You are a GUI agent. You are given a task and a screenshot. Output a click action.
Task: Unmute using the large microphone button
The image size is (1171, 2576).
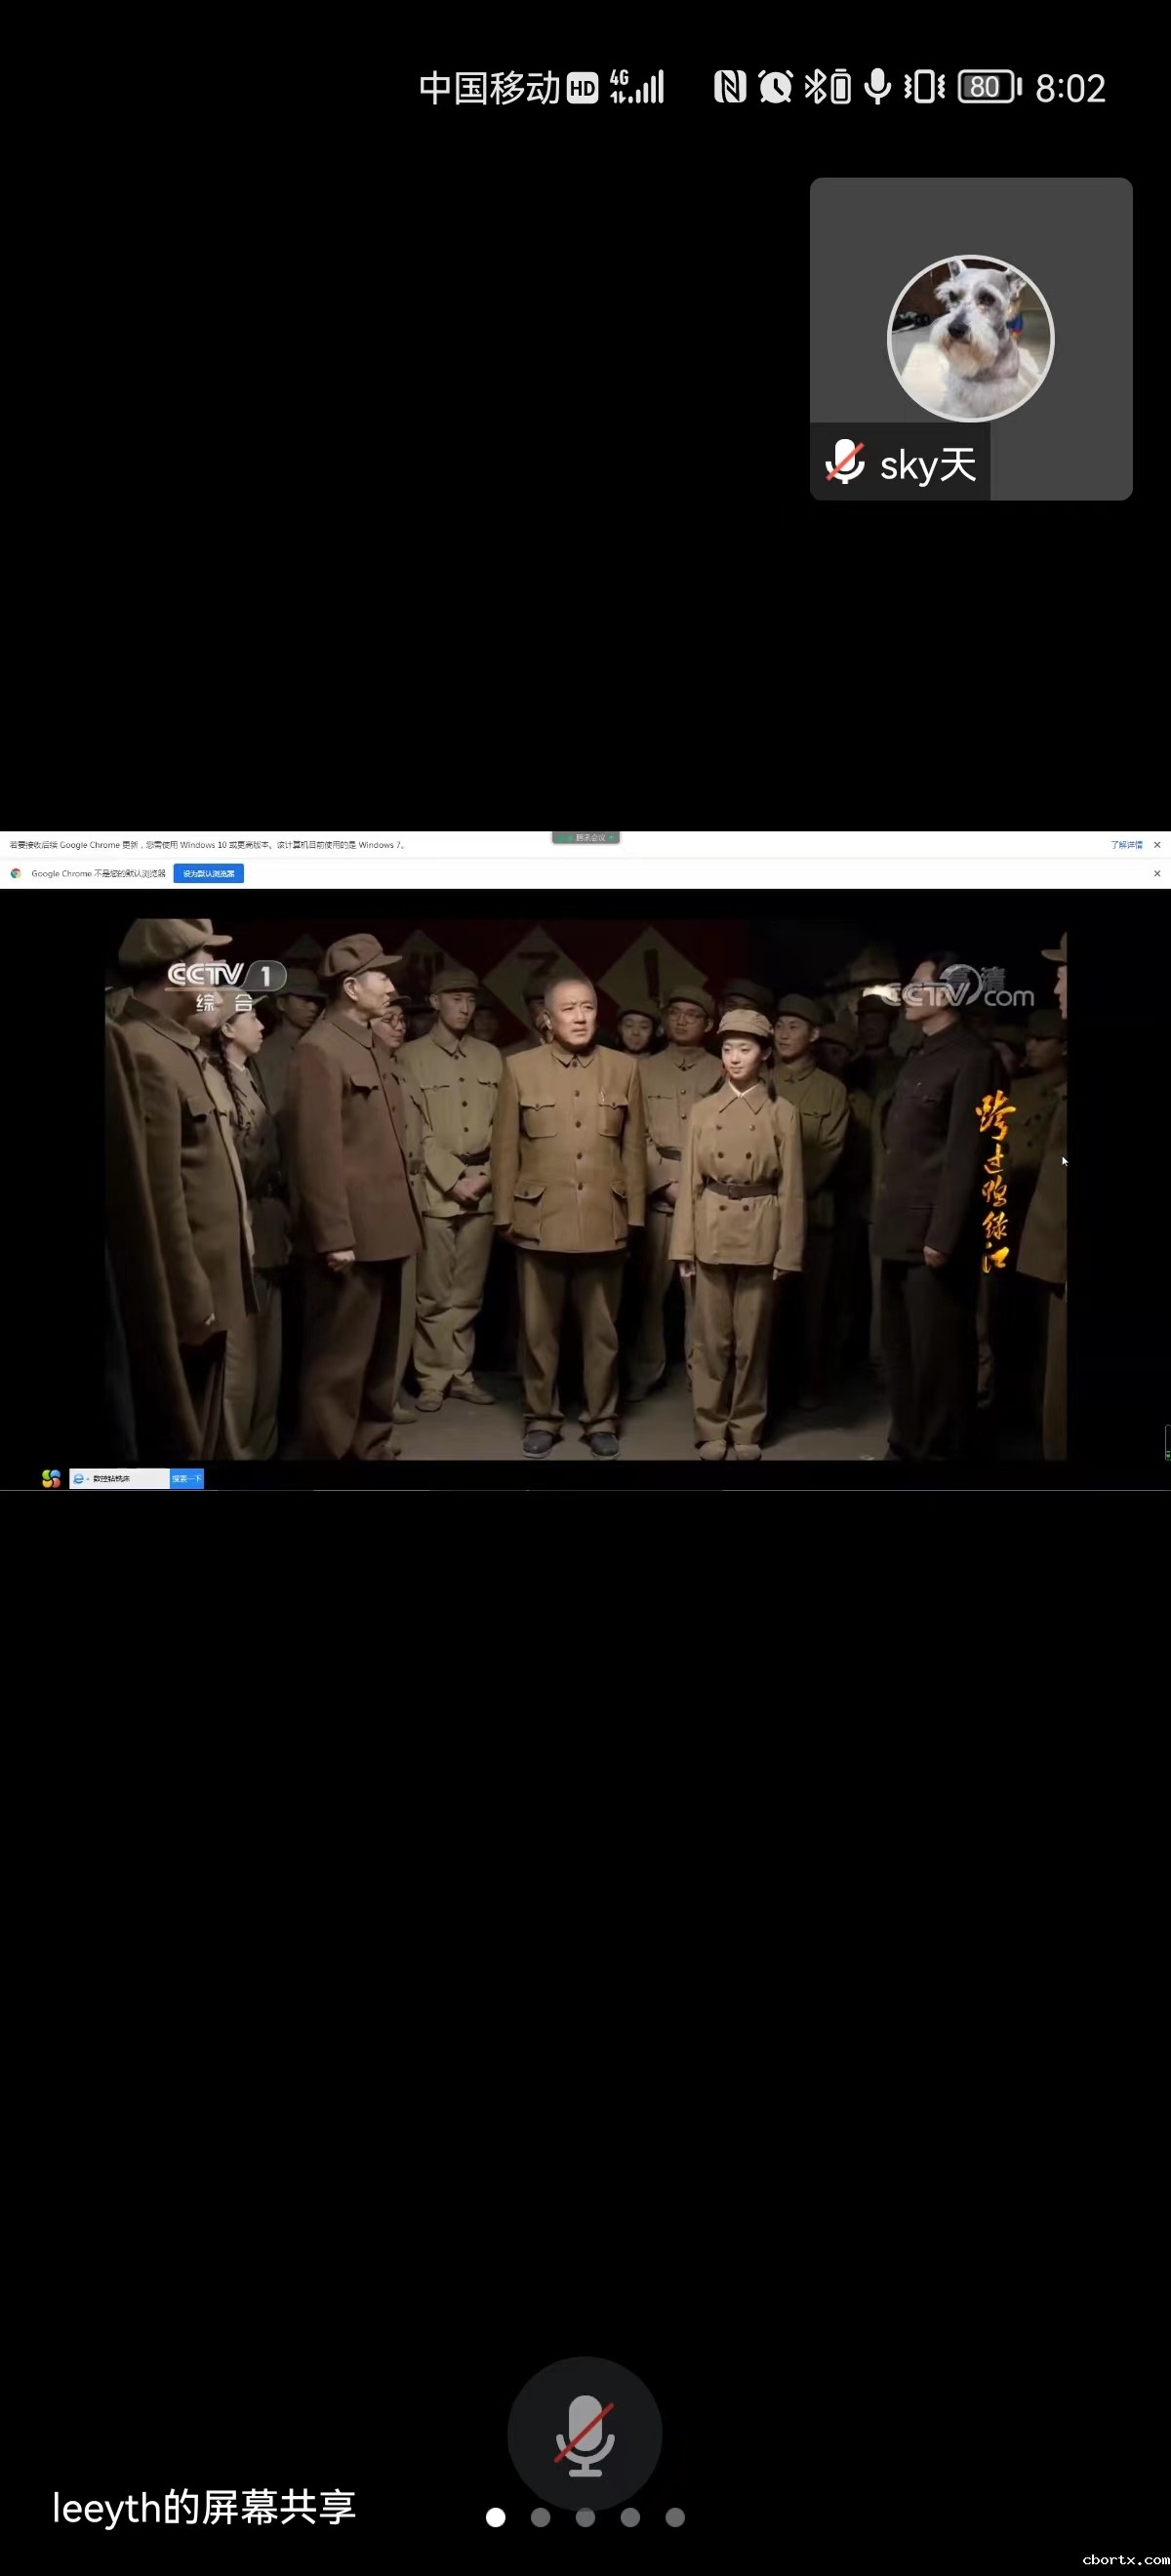pos(584,2433)
